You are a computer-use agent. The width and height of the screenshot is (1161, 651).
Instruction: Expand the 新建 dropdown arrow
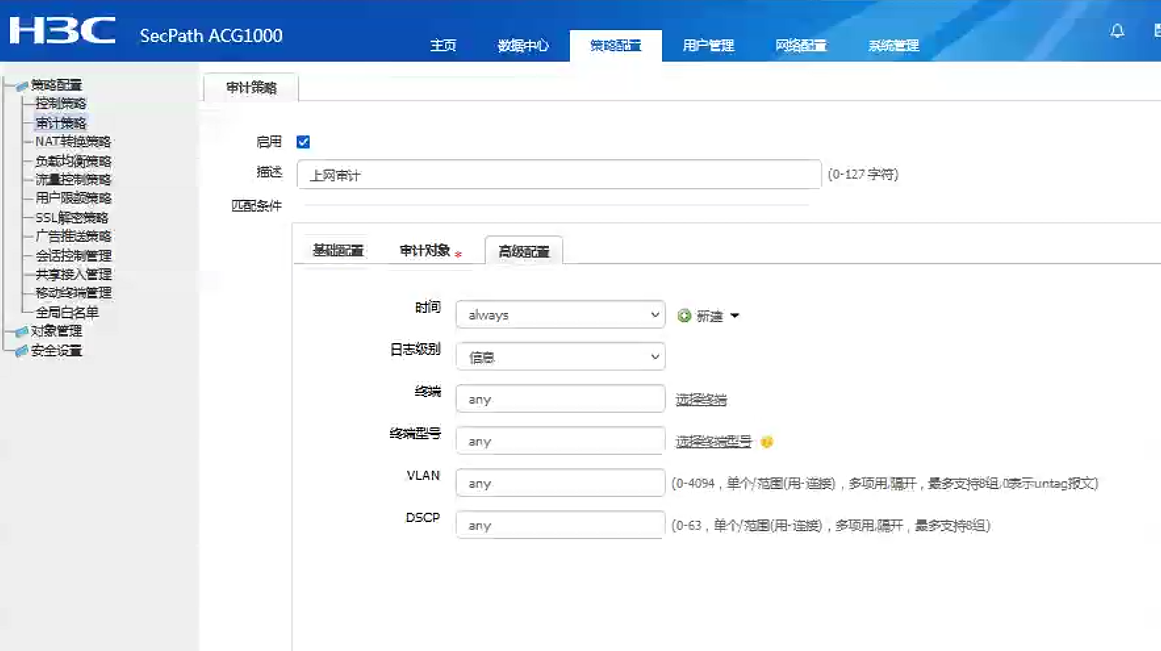(x=735, y=316)
